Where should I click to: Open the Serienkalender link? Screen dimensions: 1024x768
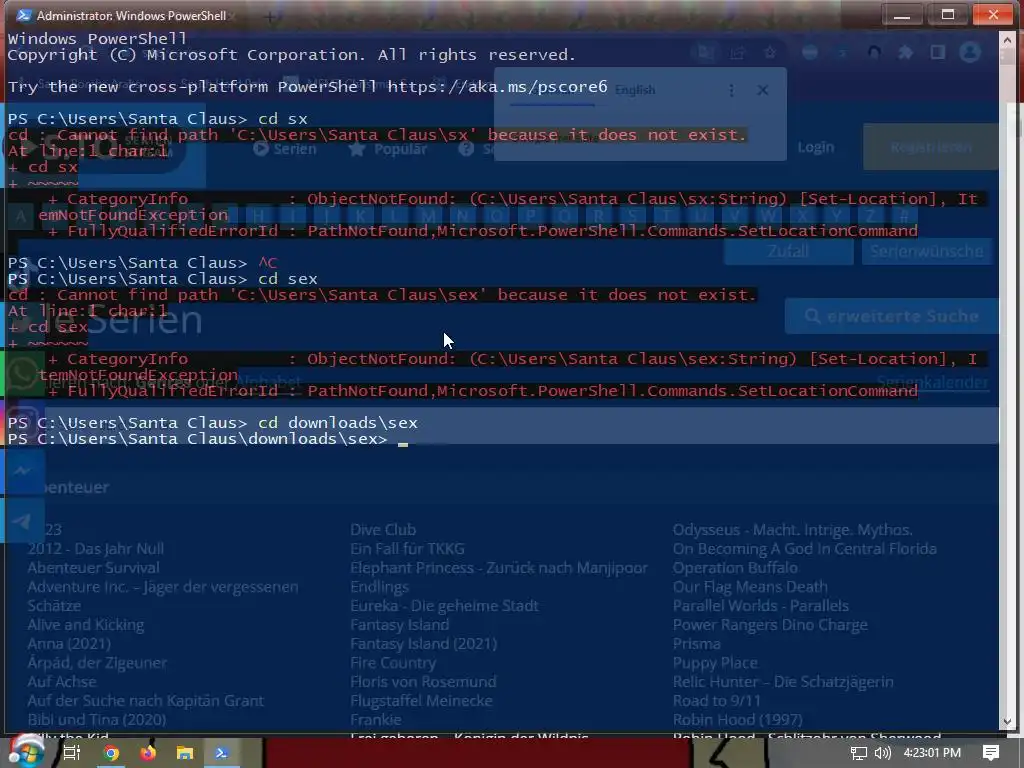point(932,382)
